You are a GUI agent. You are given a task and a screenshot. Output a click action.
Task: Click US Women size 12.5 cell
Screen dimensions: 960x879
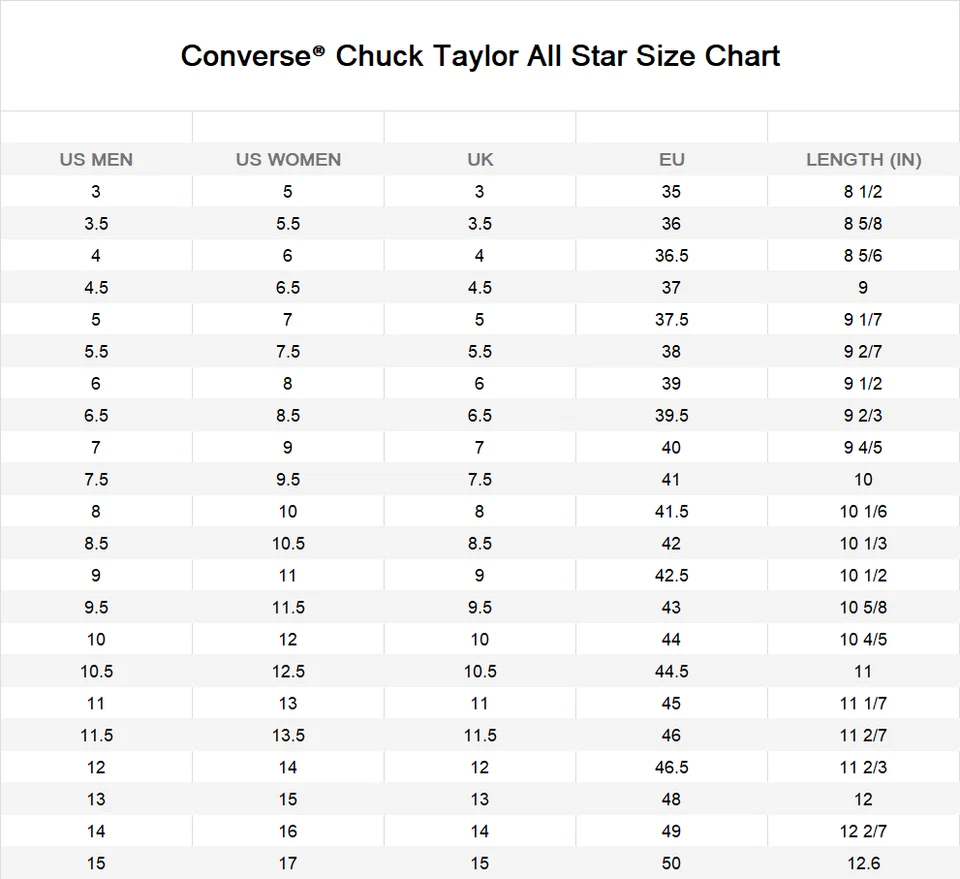click(288, 672)
